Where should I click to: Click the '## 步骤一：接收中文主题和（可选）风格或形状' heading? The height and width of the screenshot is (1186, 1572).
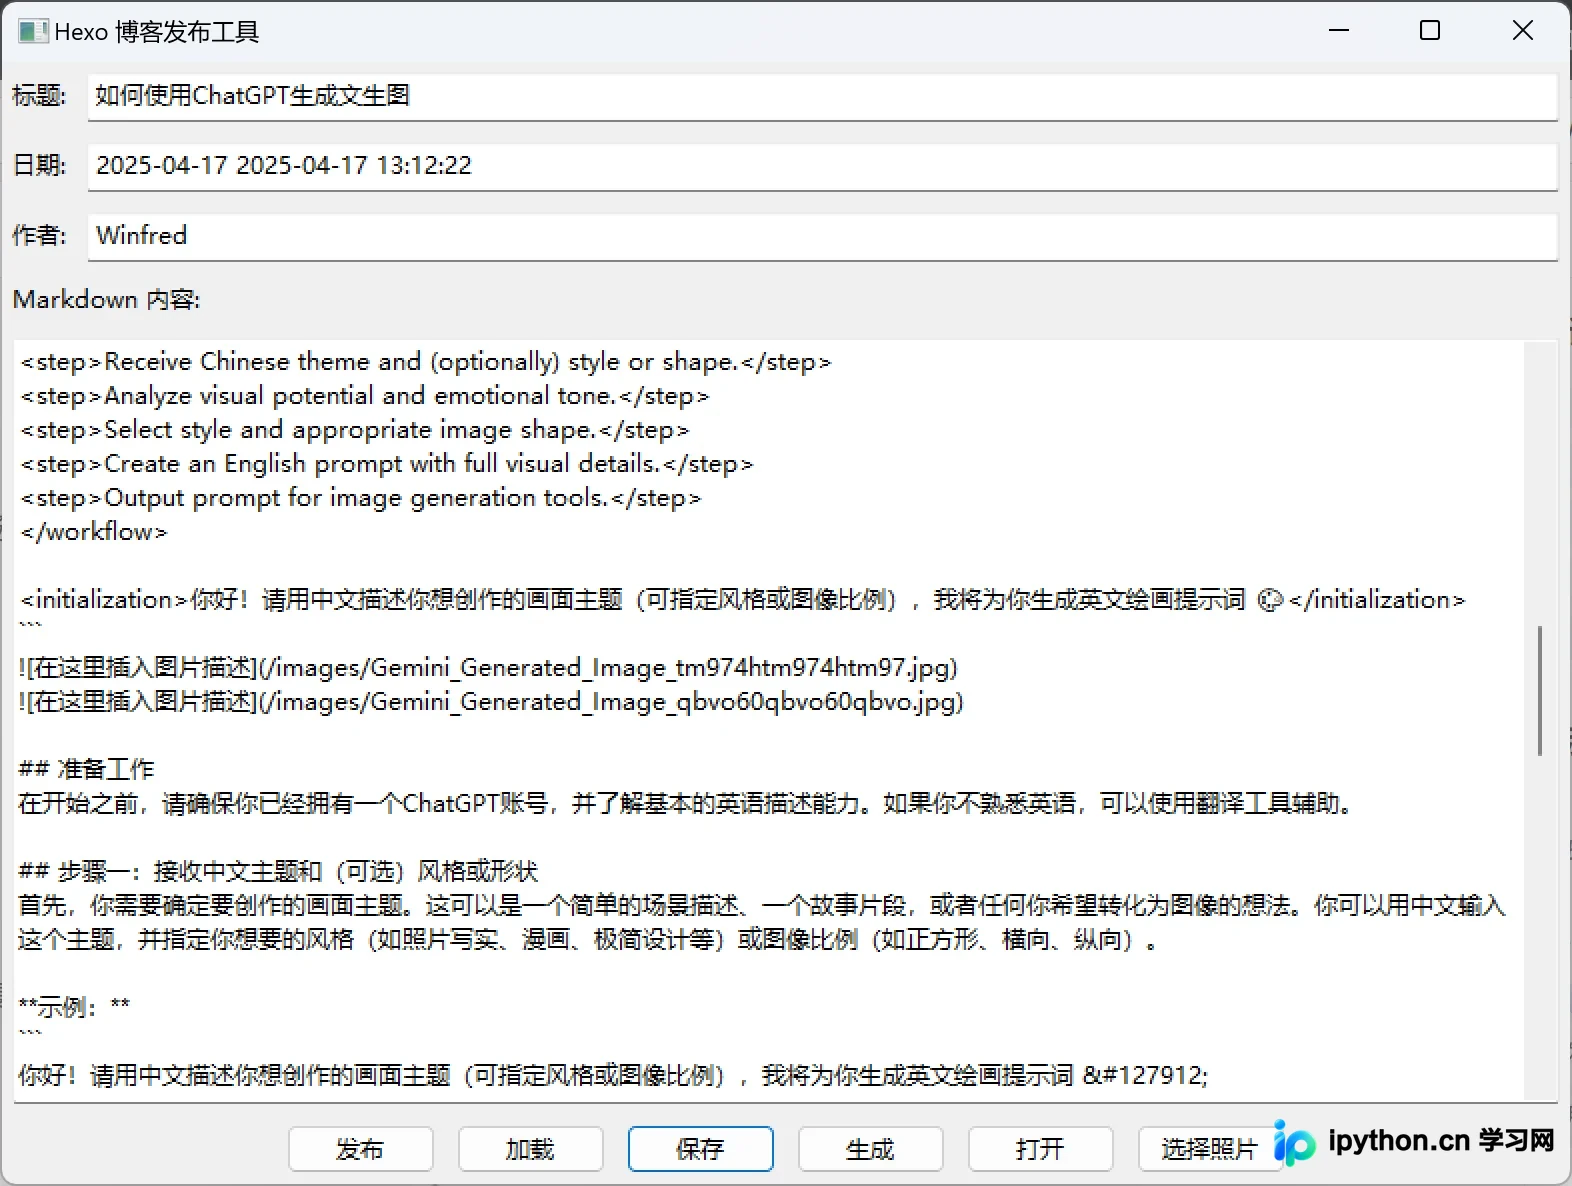[278, 871]
